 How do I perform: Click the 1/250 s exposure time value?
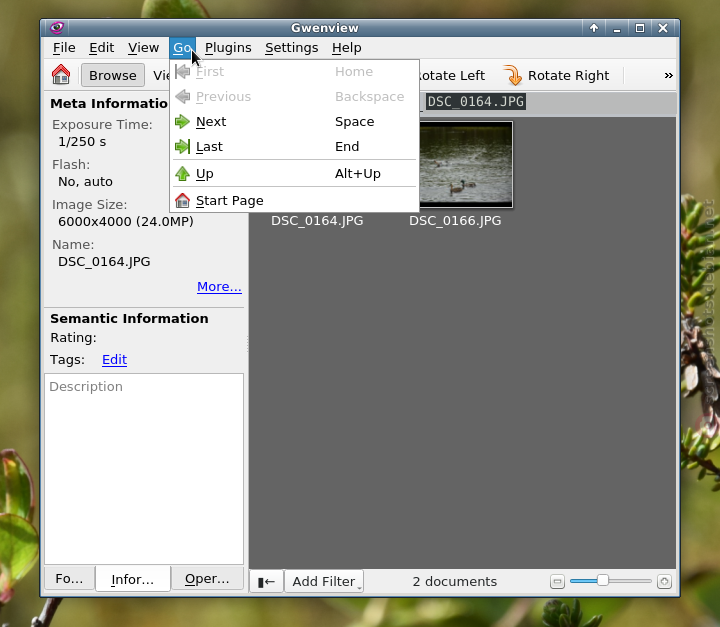click(82, 141)
